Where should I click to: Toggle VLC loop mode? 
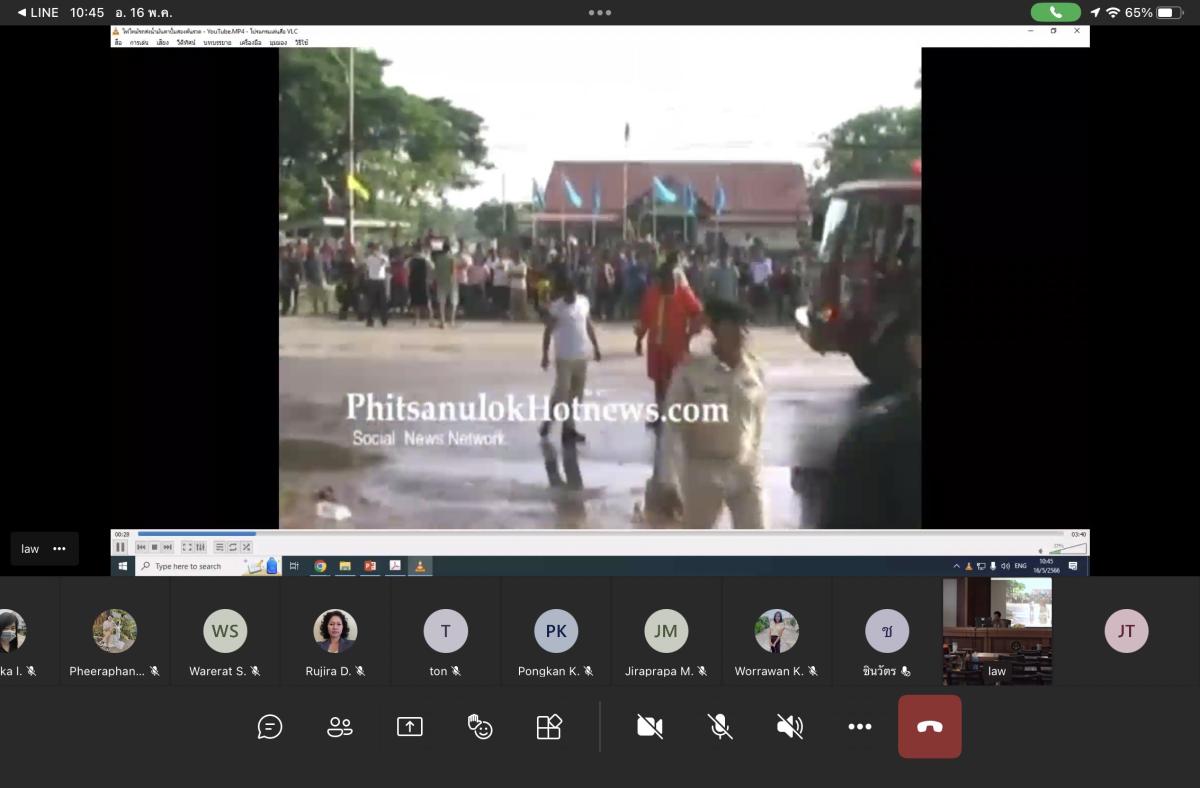point(233,547)
